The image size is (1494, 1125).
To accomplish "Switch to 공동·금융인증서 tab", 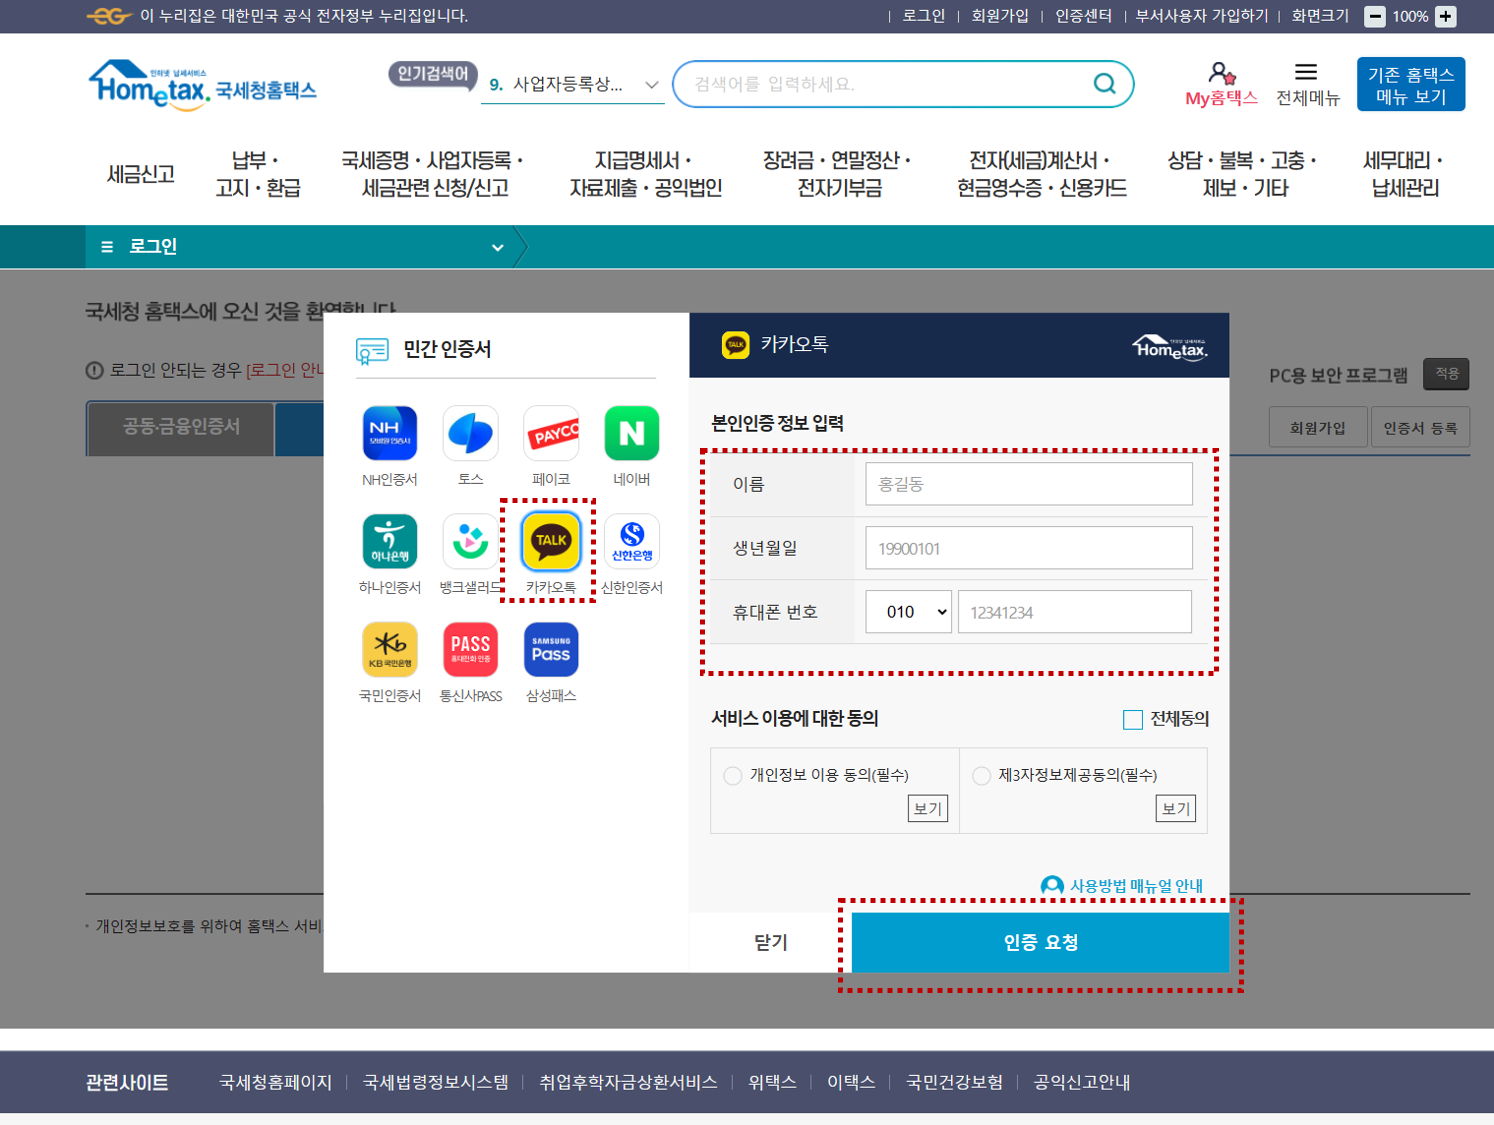I will [x=181, y=427].
